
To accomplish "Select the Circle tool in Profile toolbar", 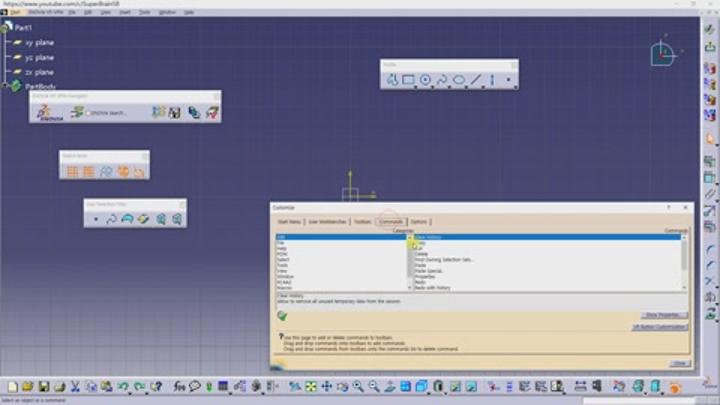I will tap(425, 80).
